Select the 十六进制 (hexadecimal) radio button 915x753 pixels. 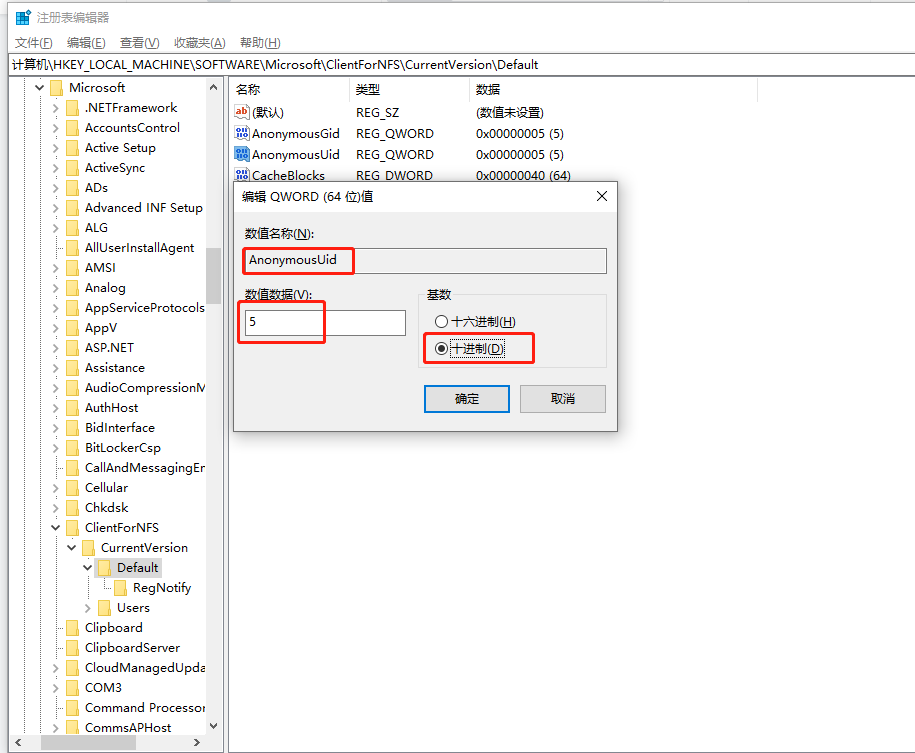tap(441, 322)
